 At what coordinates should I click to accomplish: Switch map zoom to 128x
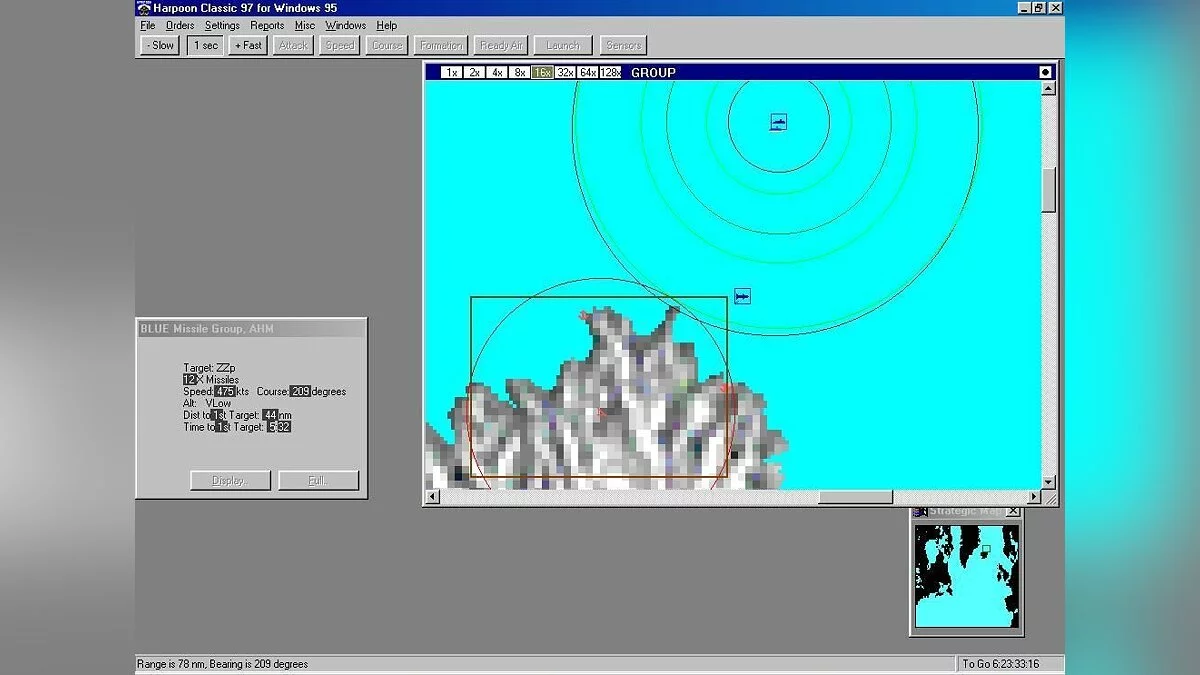pyautogui.click(x=611, y=72)
